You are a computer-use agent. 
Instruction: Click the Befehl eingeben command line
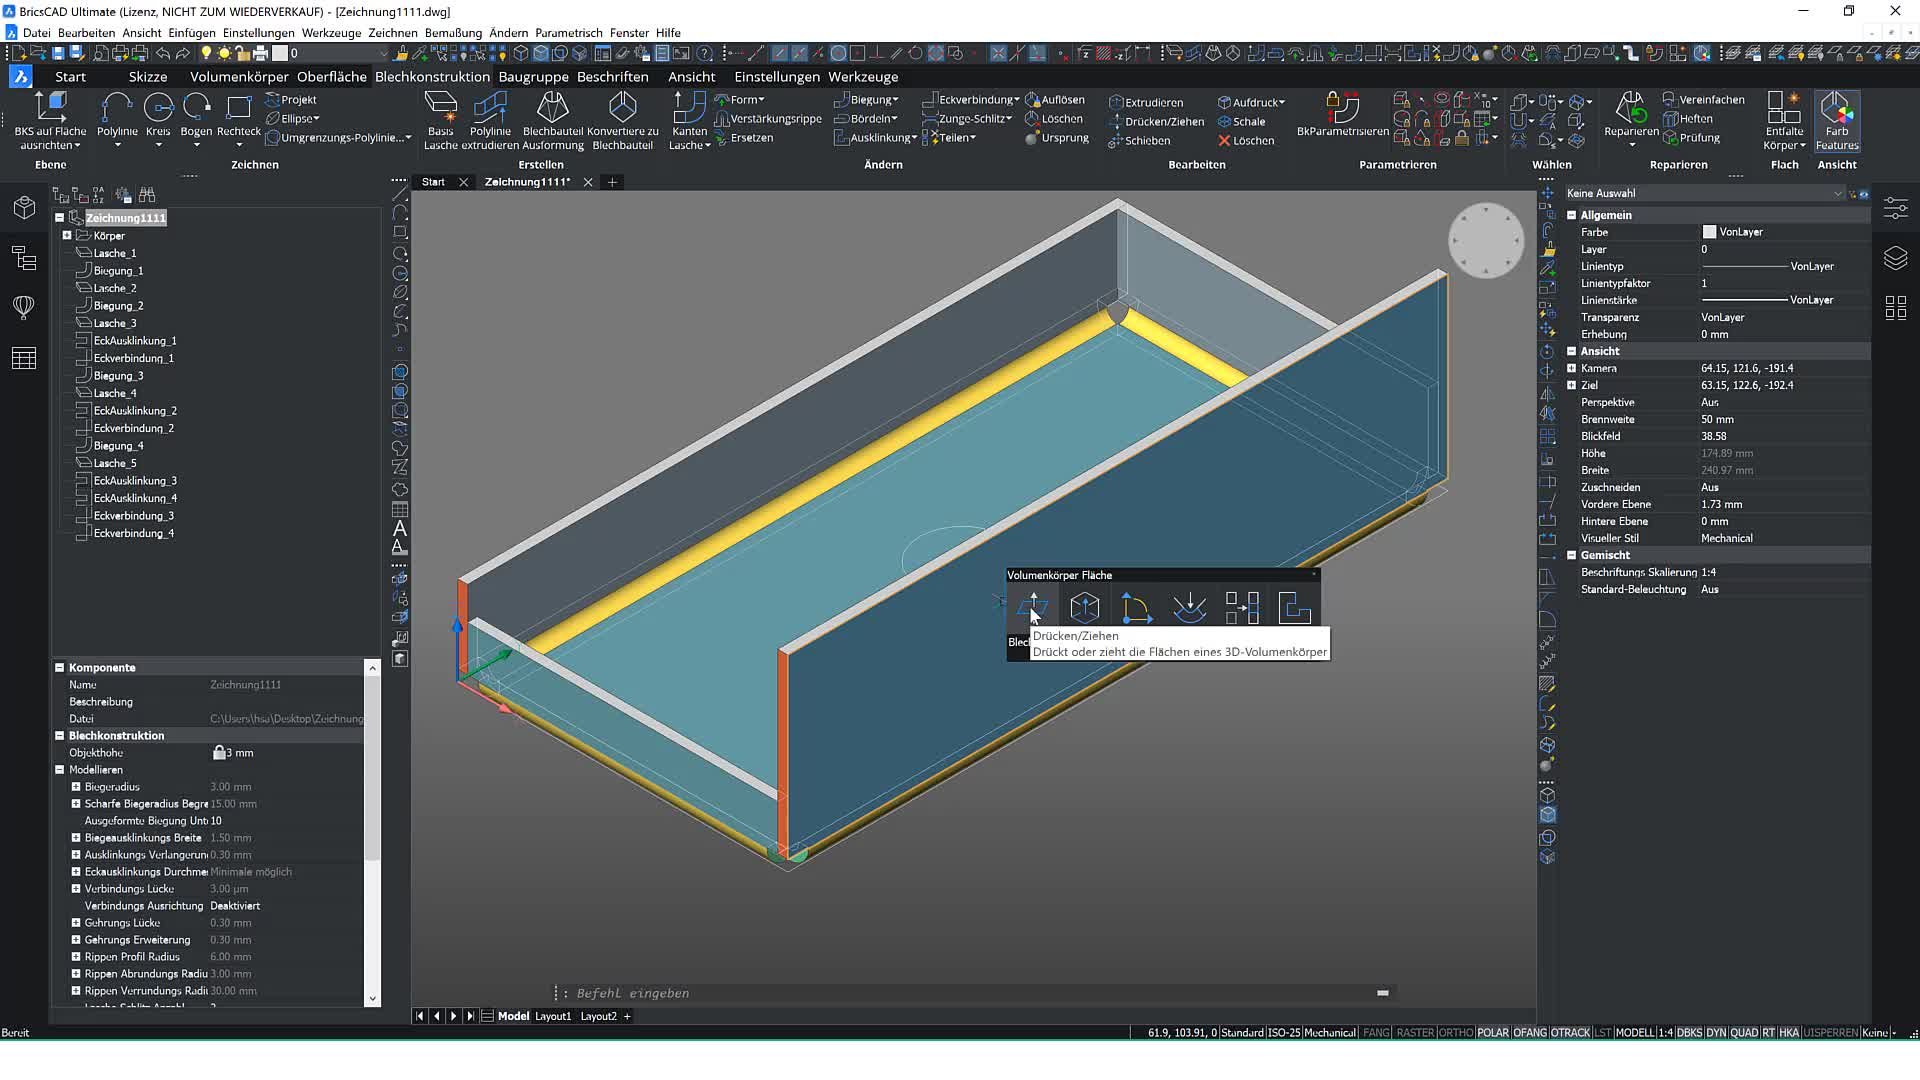click(970, 993)
